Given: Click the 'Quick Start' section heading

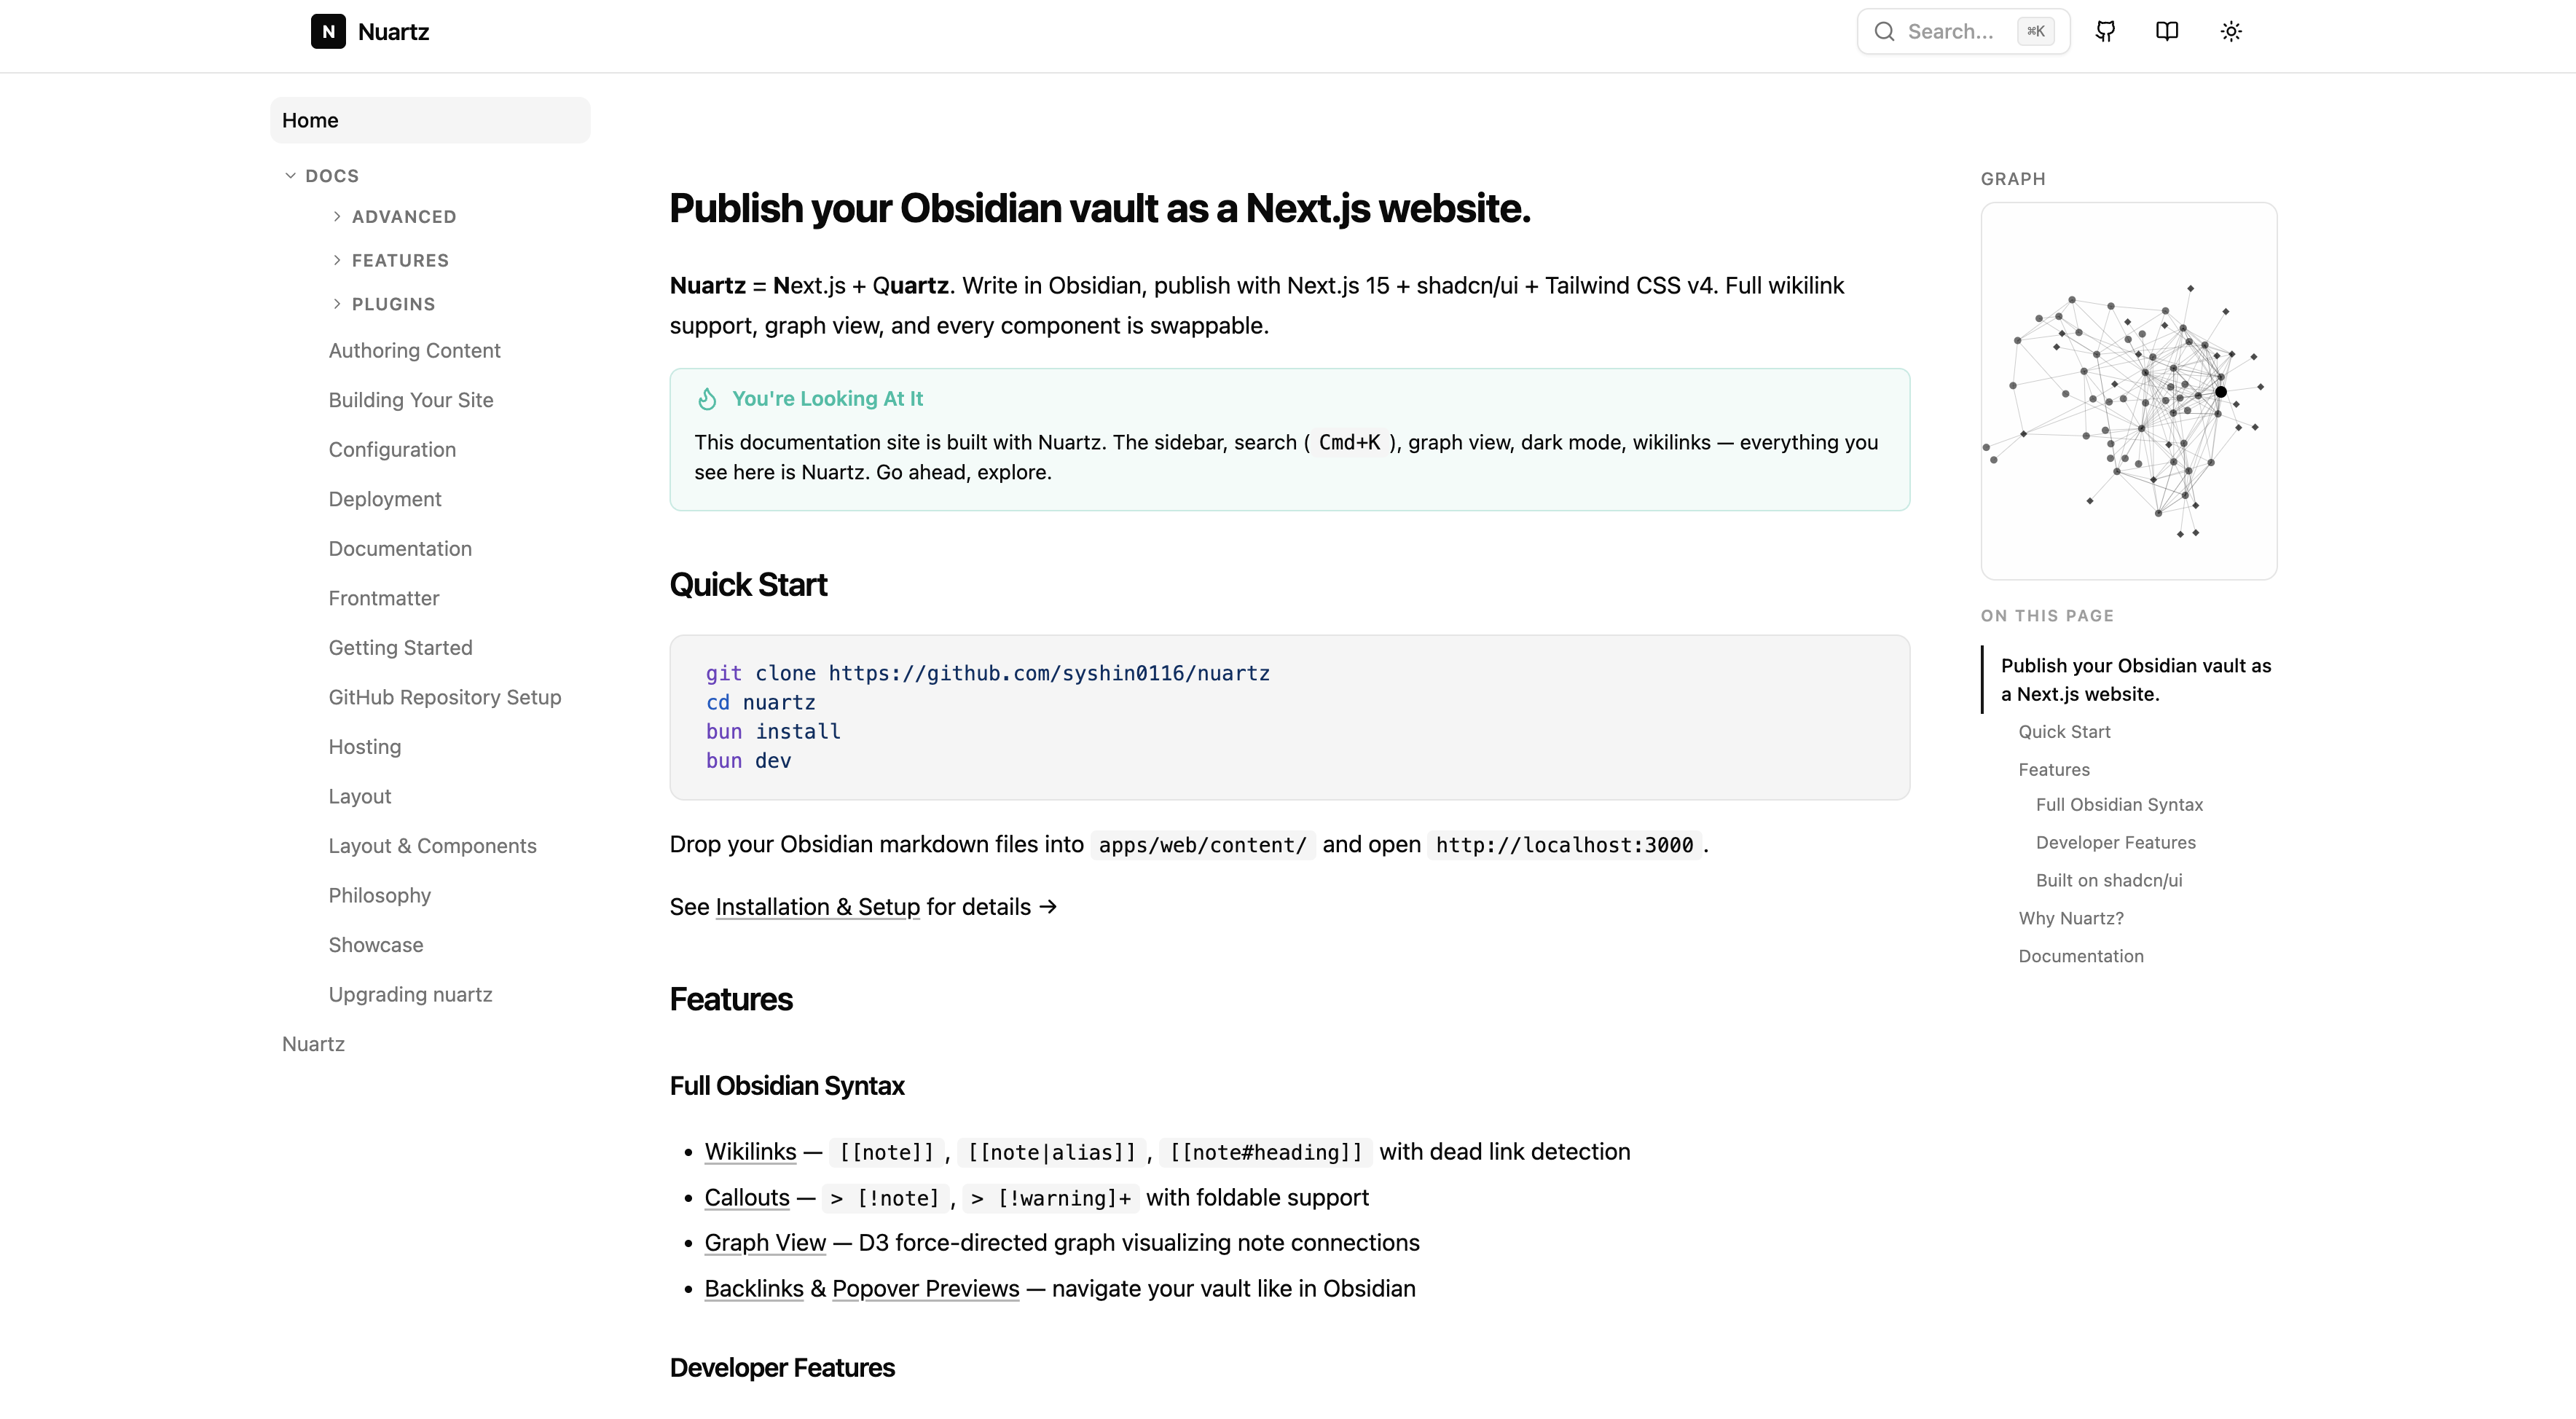Looking at the screenshot, I should [x=748, y=585].
